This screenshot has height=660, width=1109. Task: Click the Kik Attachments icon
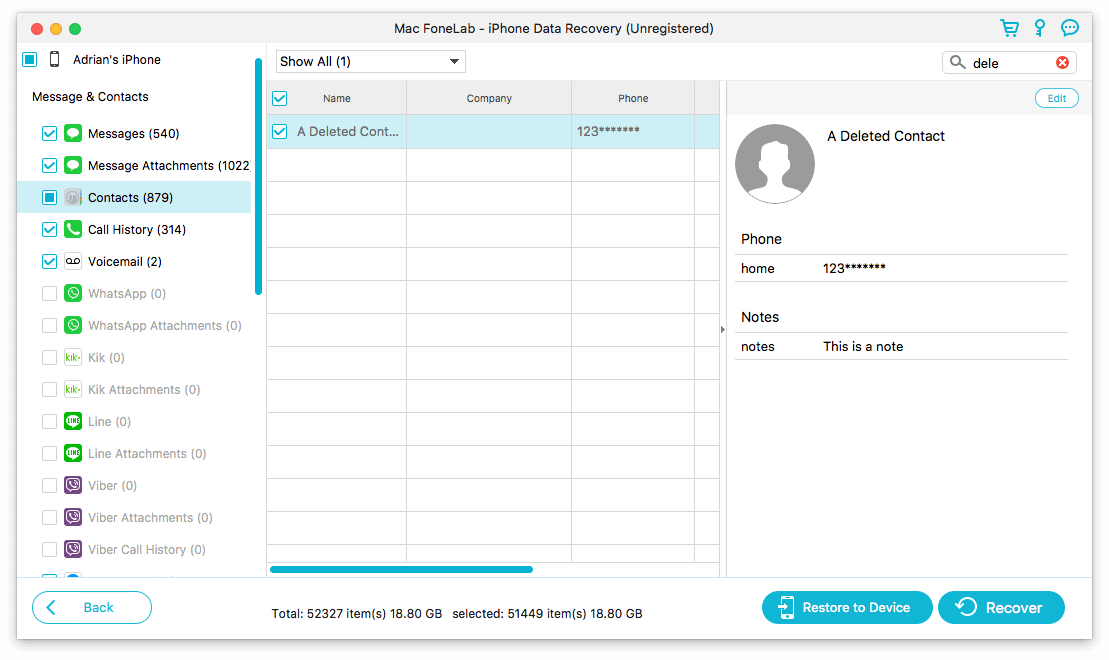pos(73,389)
